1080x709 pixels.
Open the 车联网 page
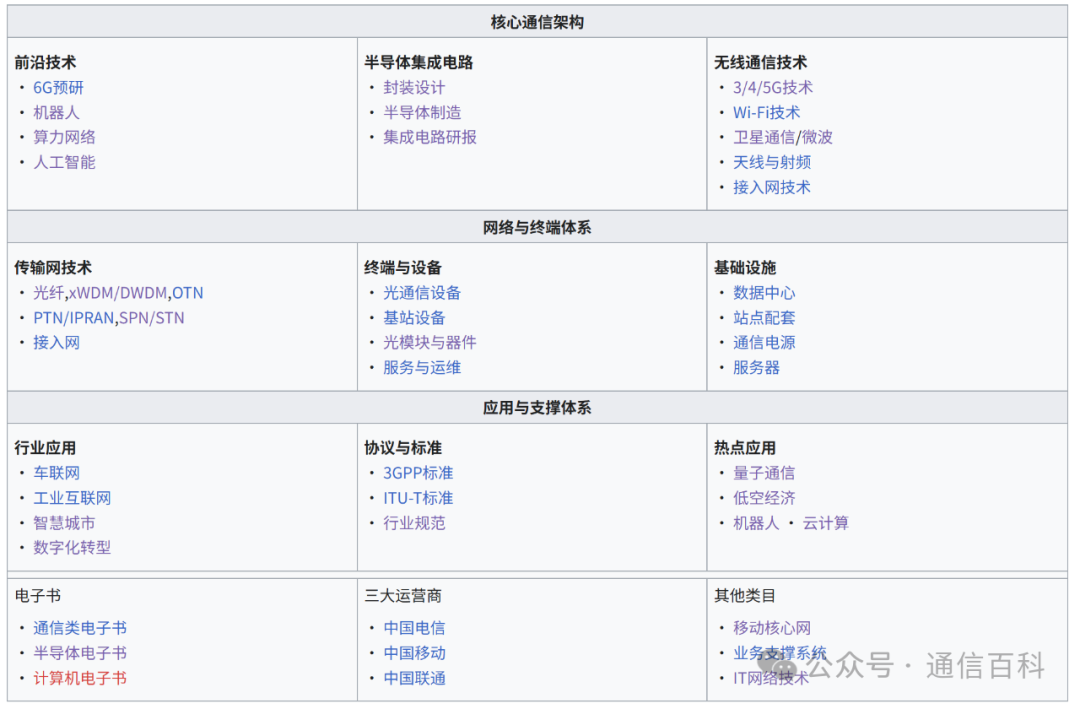click(57, 473)
